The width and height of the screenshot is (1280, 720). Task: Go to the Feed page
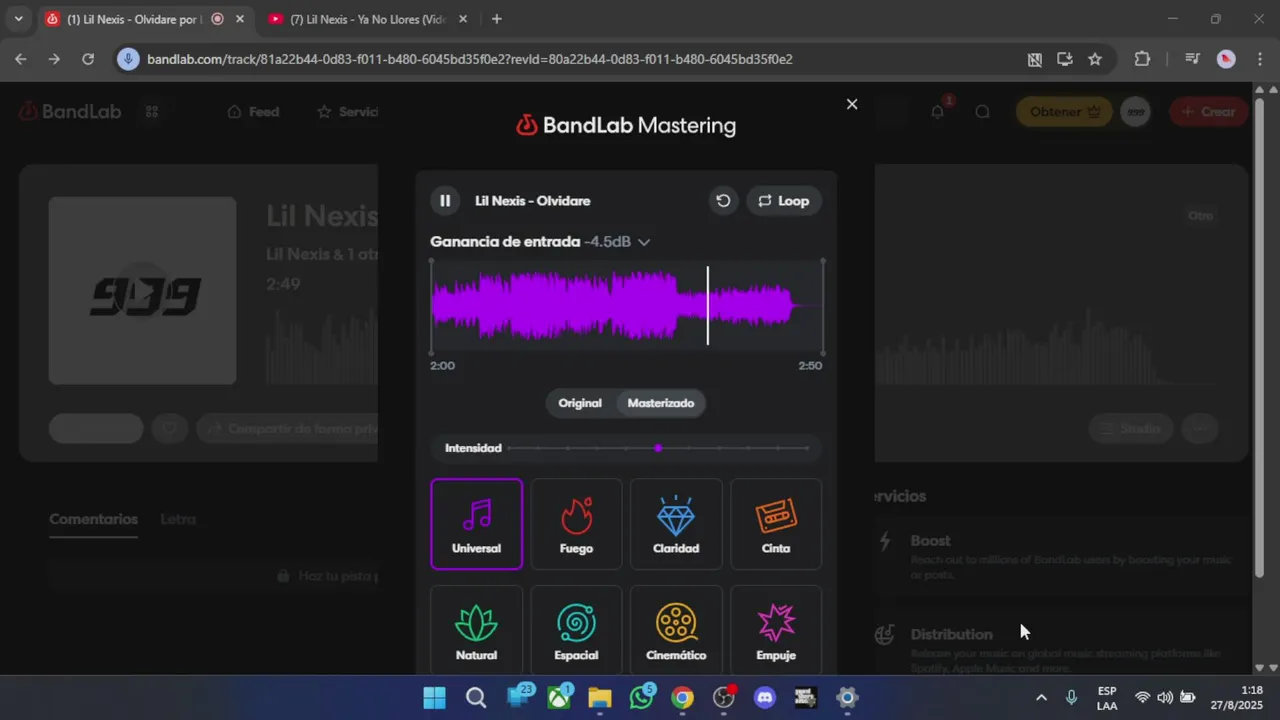(253, 112)
